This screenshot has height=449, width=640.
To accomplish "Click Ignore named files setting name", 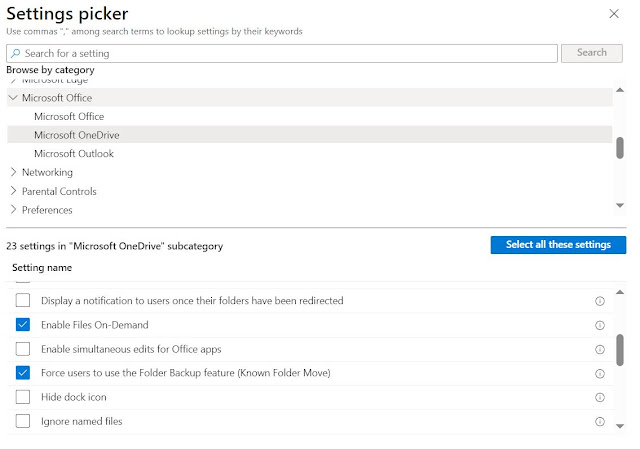I will 82,421.
